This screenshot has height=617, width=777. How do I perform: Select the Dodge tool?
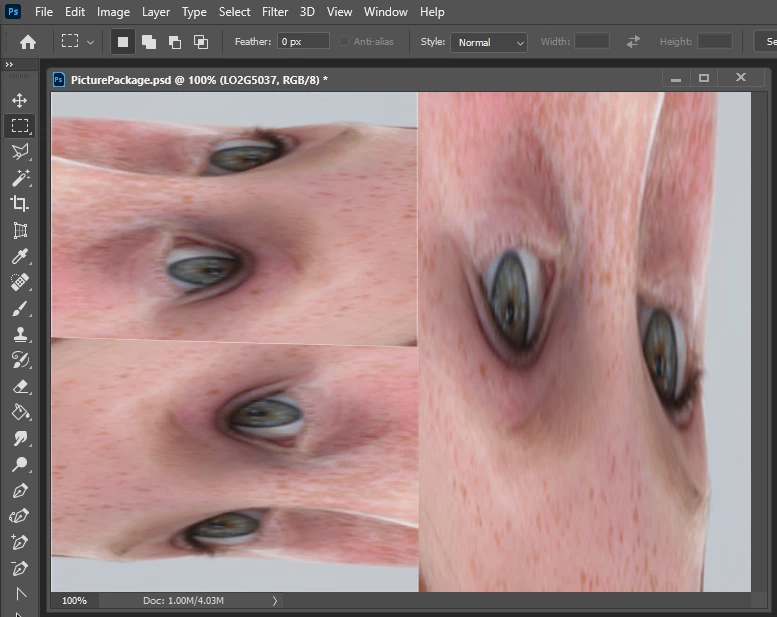(x=20, y=464)
